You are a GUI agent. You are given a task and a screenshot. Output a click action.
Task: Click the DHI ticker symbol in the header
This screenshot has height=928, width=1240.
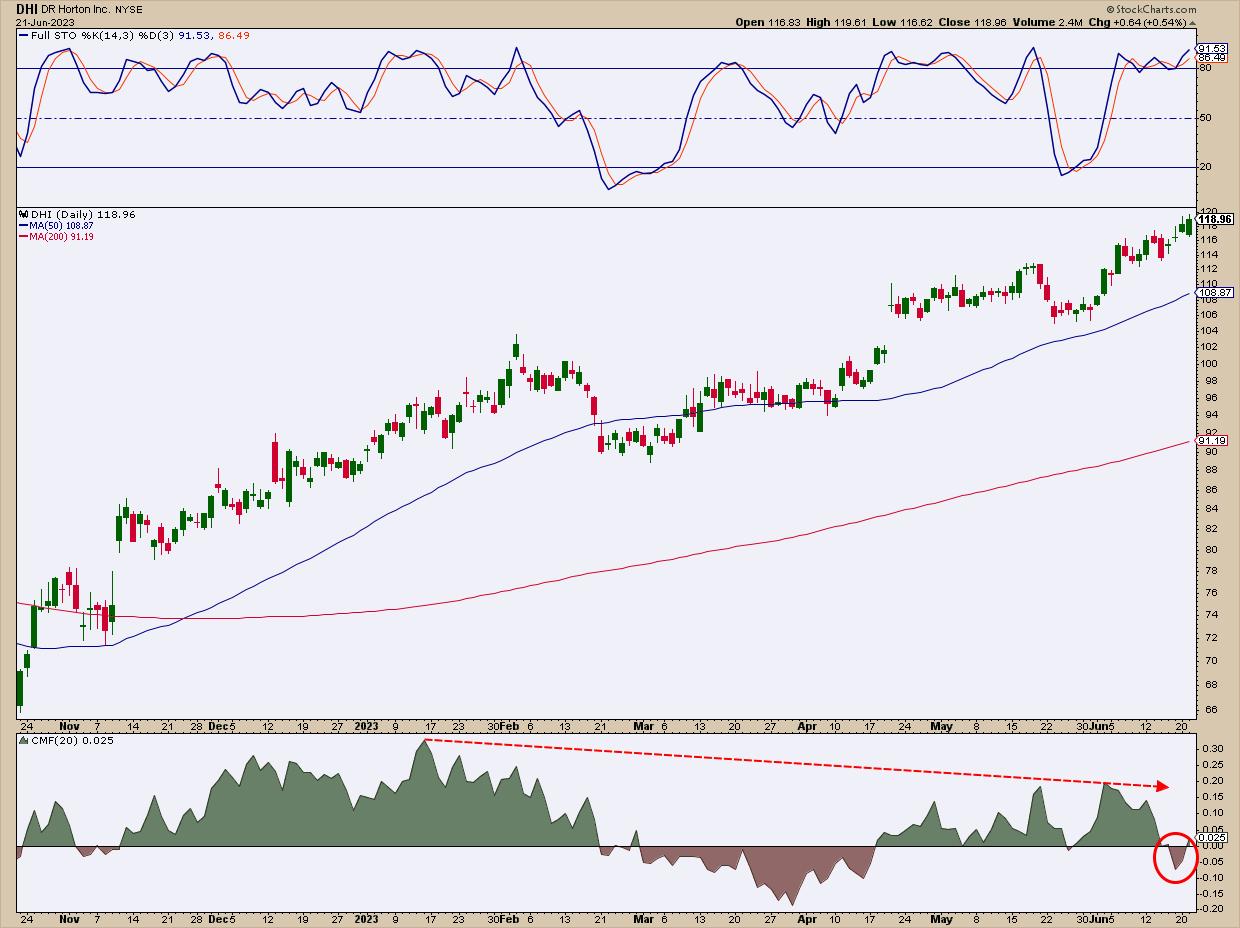click(x=25, y=7)
